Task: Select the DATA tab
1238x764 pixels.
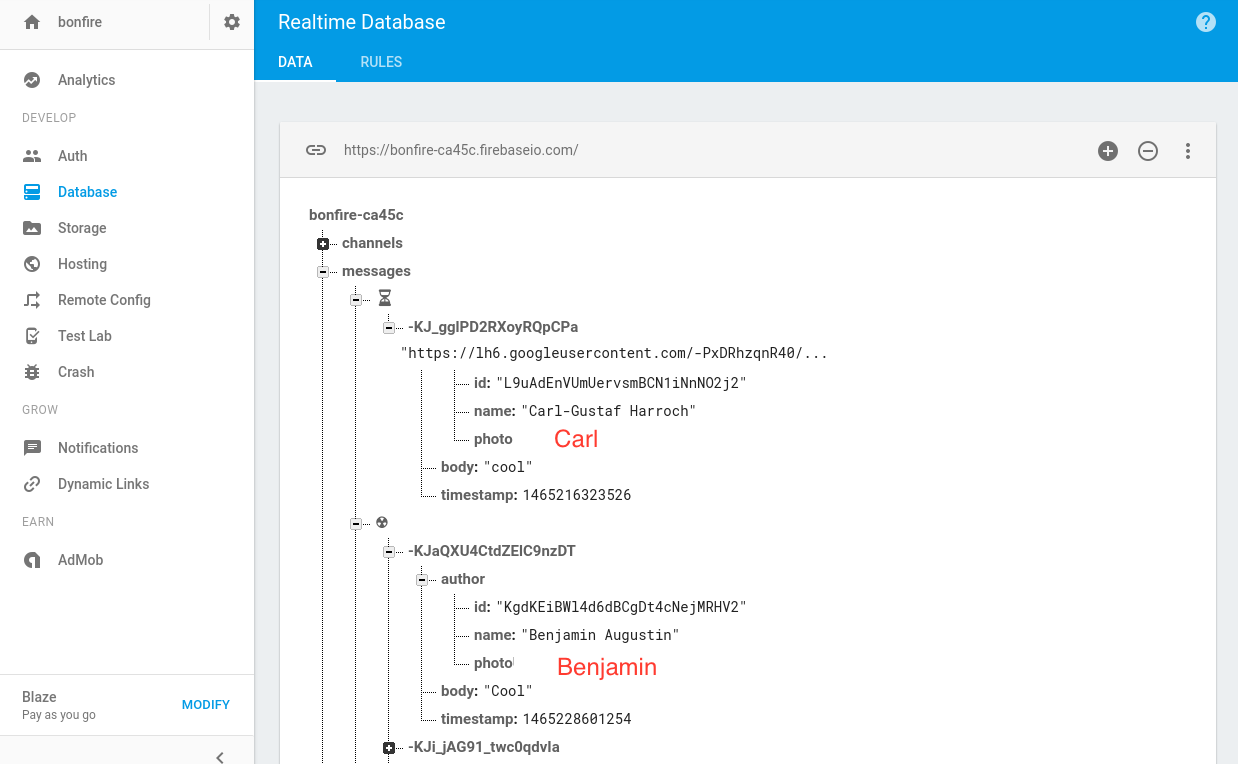Action: [295, 62]
